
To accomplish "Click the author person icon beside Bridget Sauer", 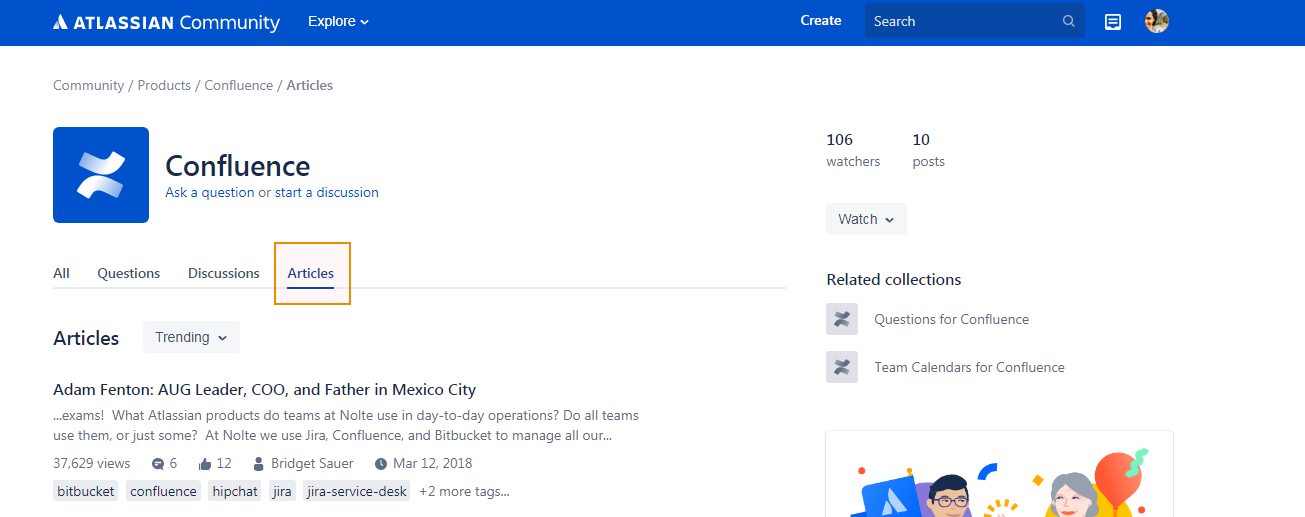I will click(x=259, y=464).
